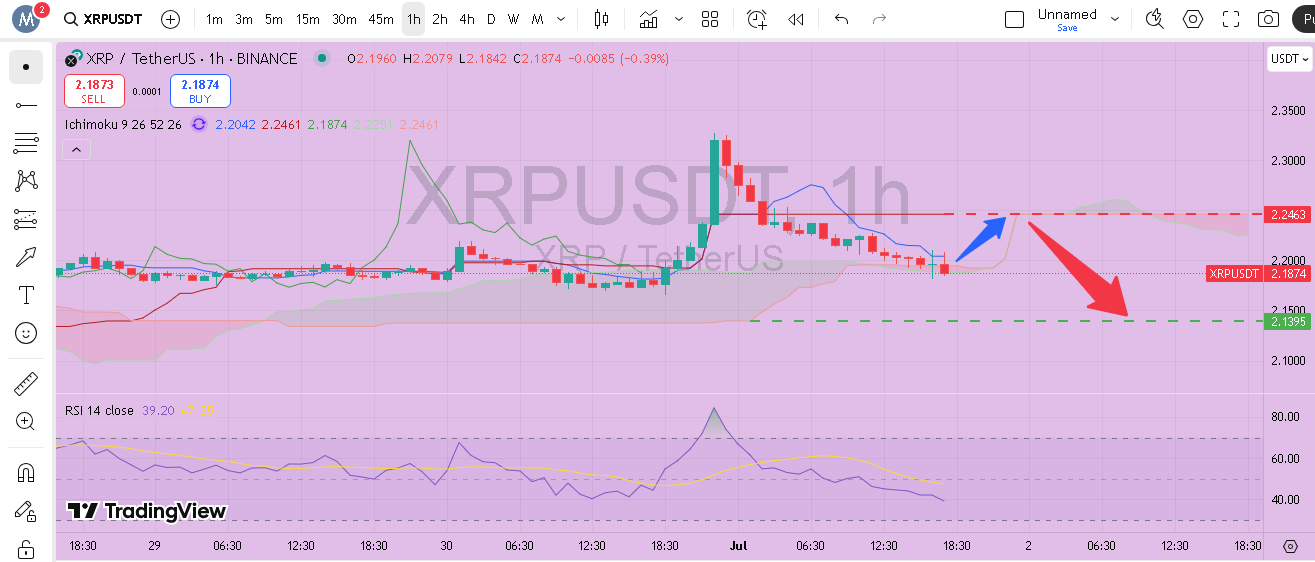Switch to the daily D timeframe
Screen dimensions: 1315x562
click(x=491, y=19)
